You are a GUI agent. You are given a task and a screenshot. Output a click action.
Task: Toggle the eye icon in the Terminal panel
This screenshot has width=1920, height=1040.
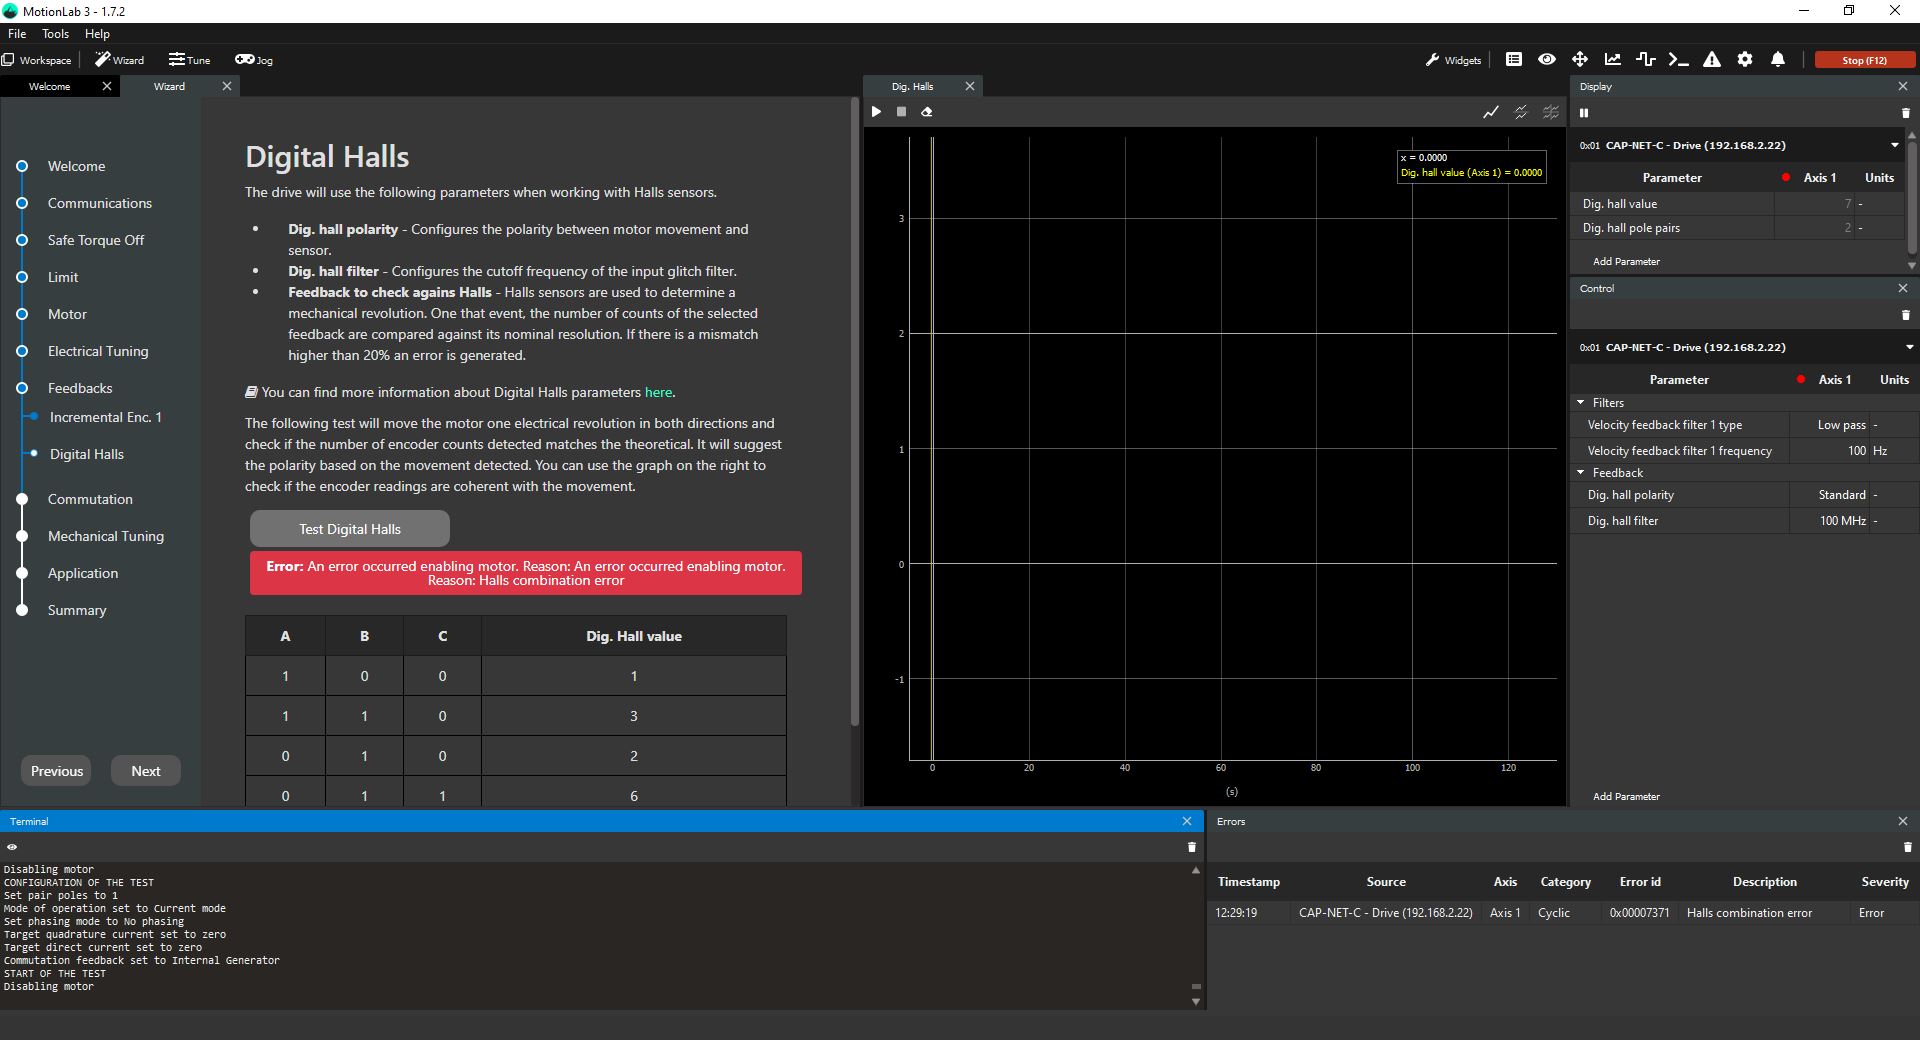click(x=12, y=847)
